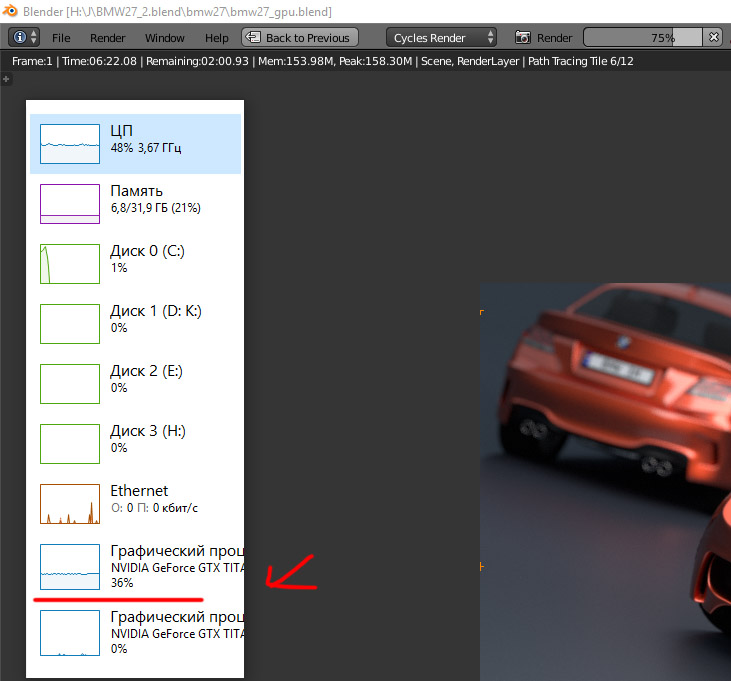Click the rendered red BMW image
The height and width of the screenshot is (681, 731).
606,482
